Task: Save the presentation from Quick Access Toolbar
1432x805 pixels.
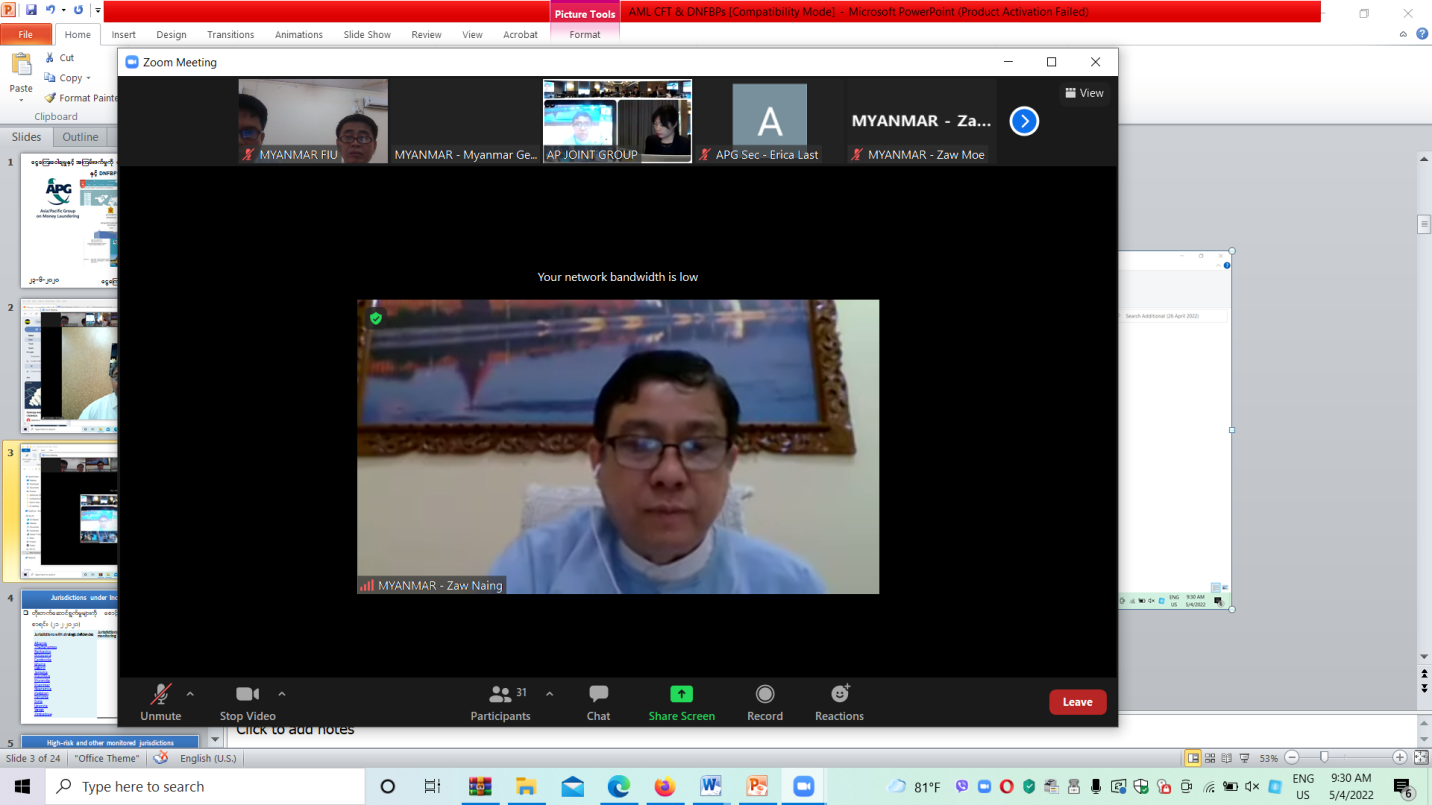Action: point(31,10)
